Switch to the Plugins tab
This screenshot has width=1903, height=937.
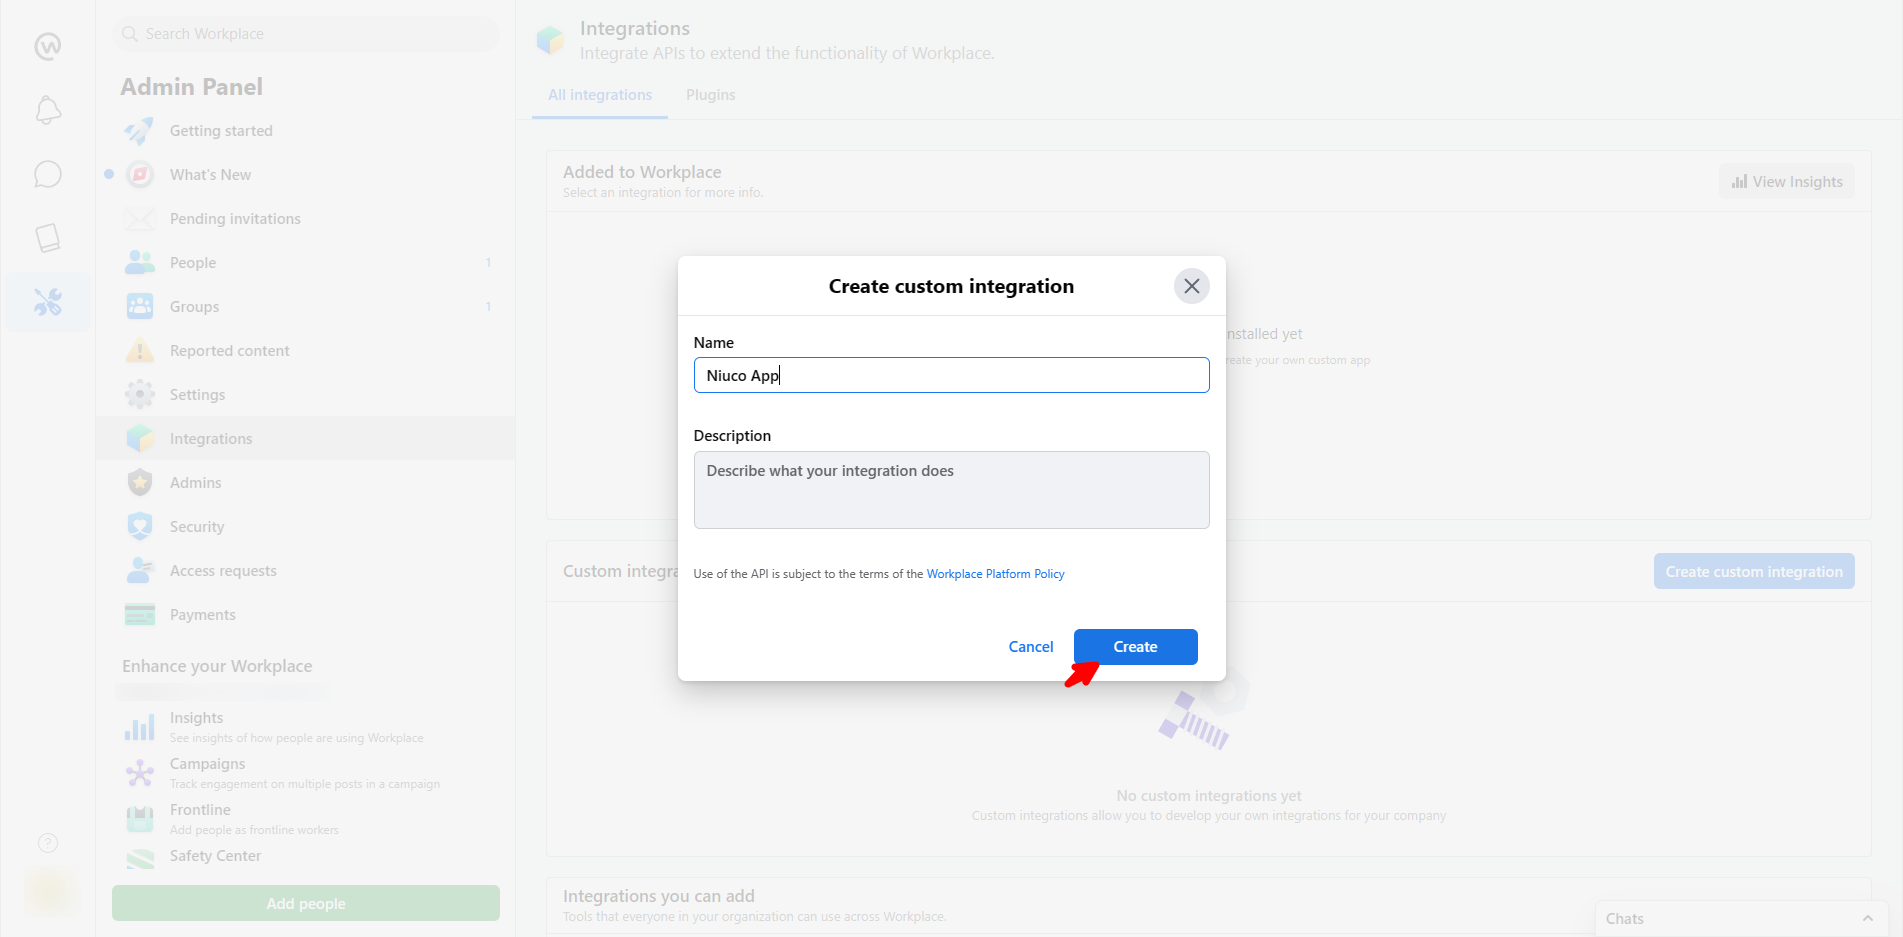[x=710, y=95]
